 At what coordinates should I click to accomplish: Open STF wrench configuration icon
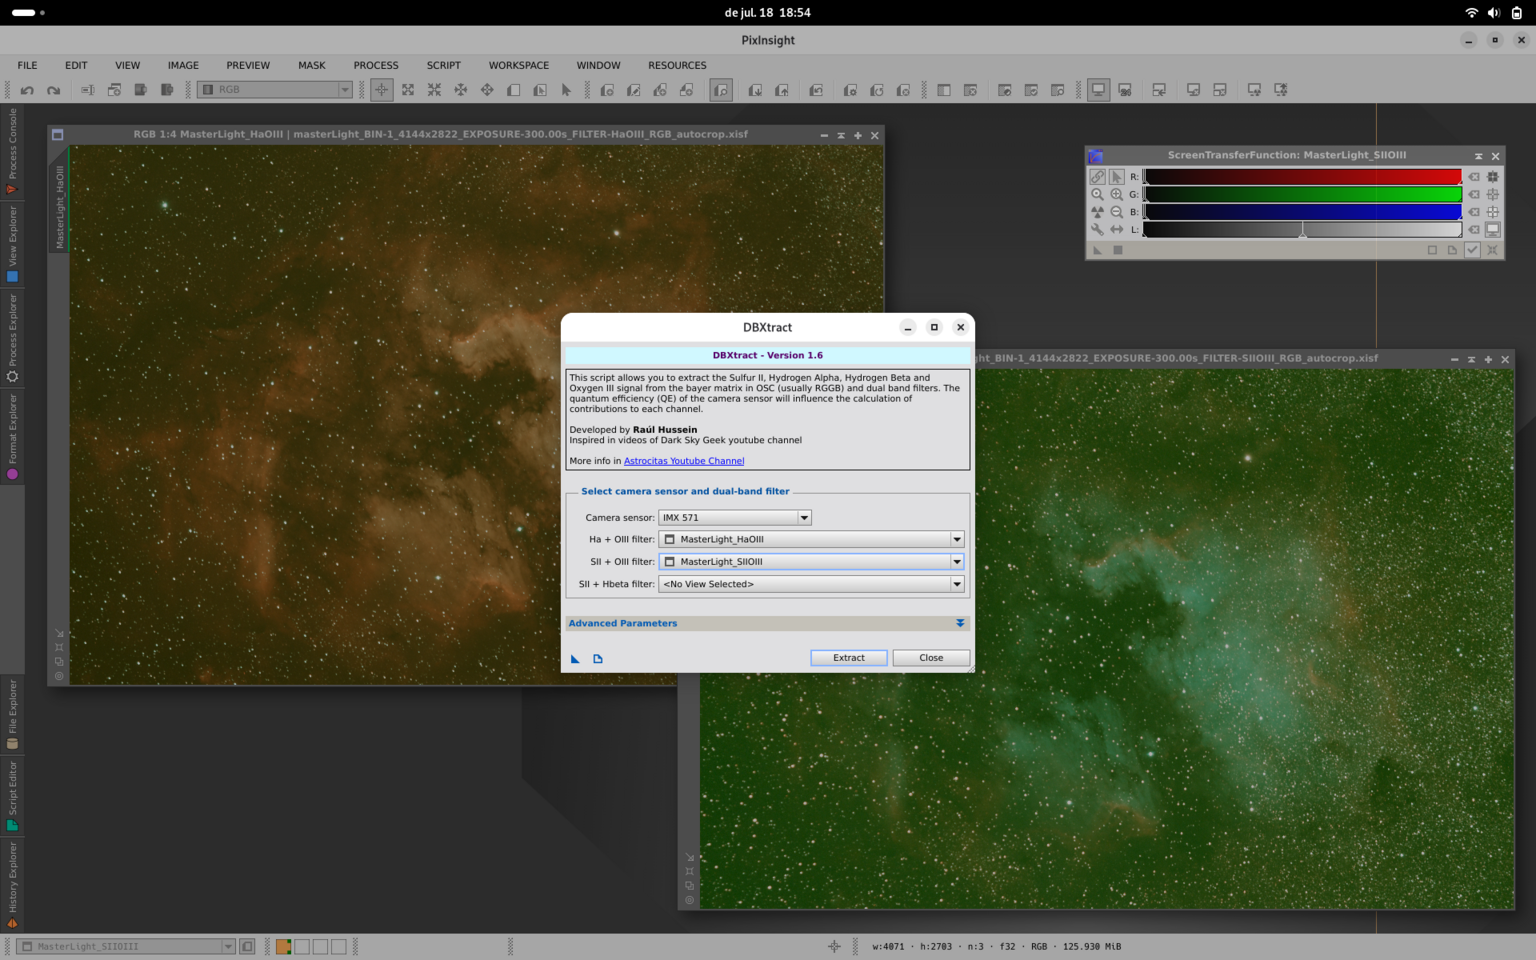click(1097, 229)
